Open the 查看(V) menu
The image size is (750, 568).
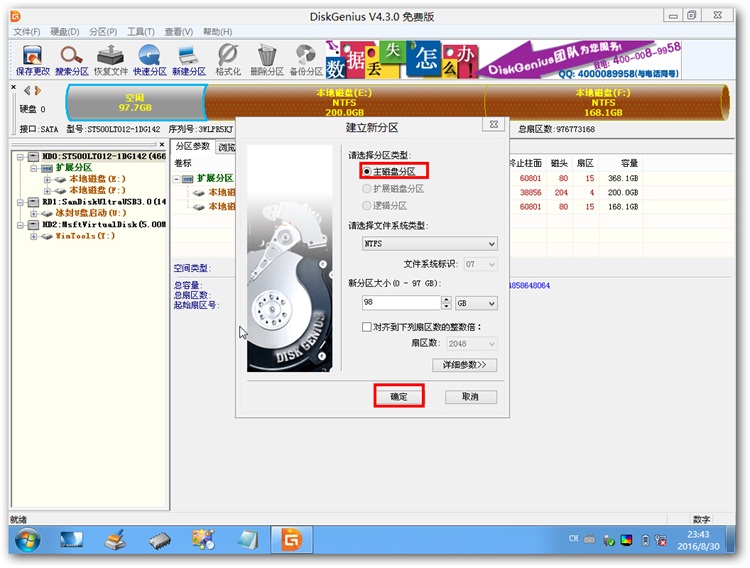click(178, 32)
